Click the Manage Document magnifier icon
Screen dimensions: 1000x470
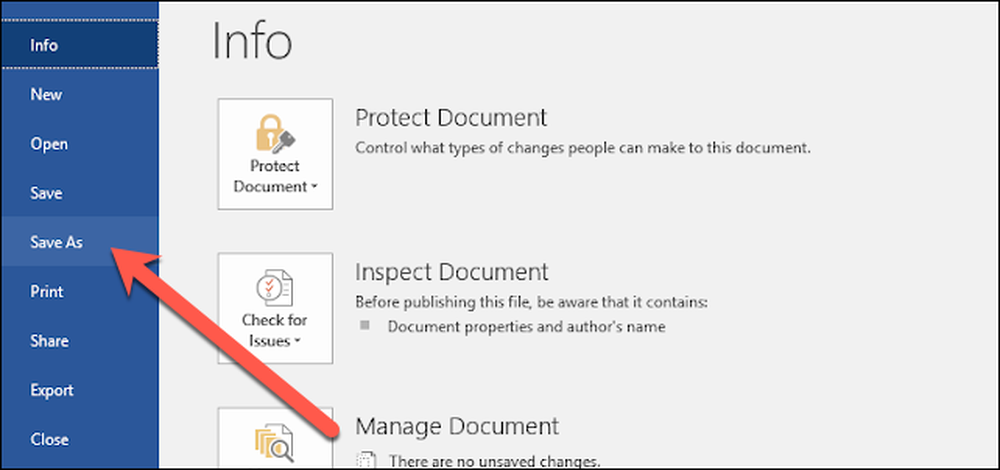coord(275,444)
